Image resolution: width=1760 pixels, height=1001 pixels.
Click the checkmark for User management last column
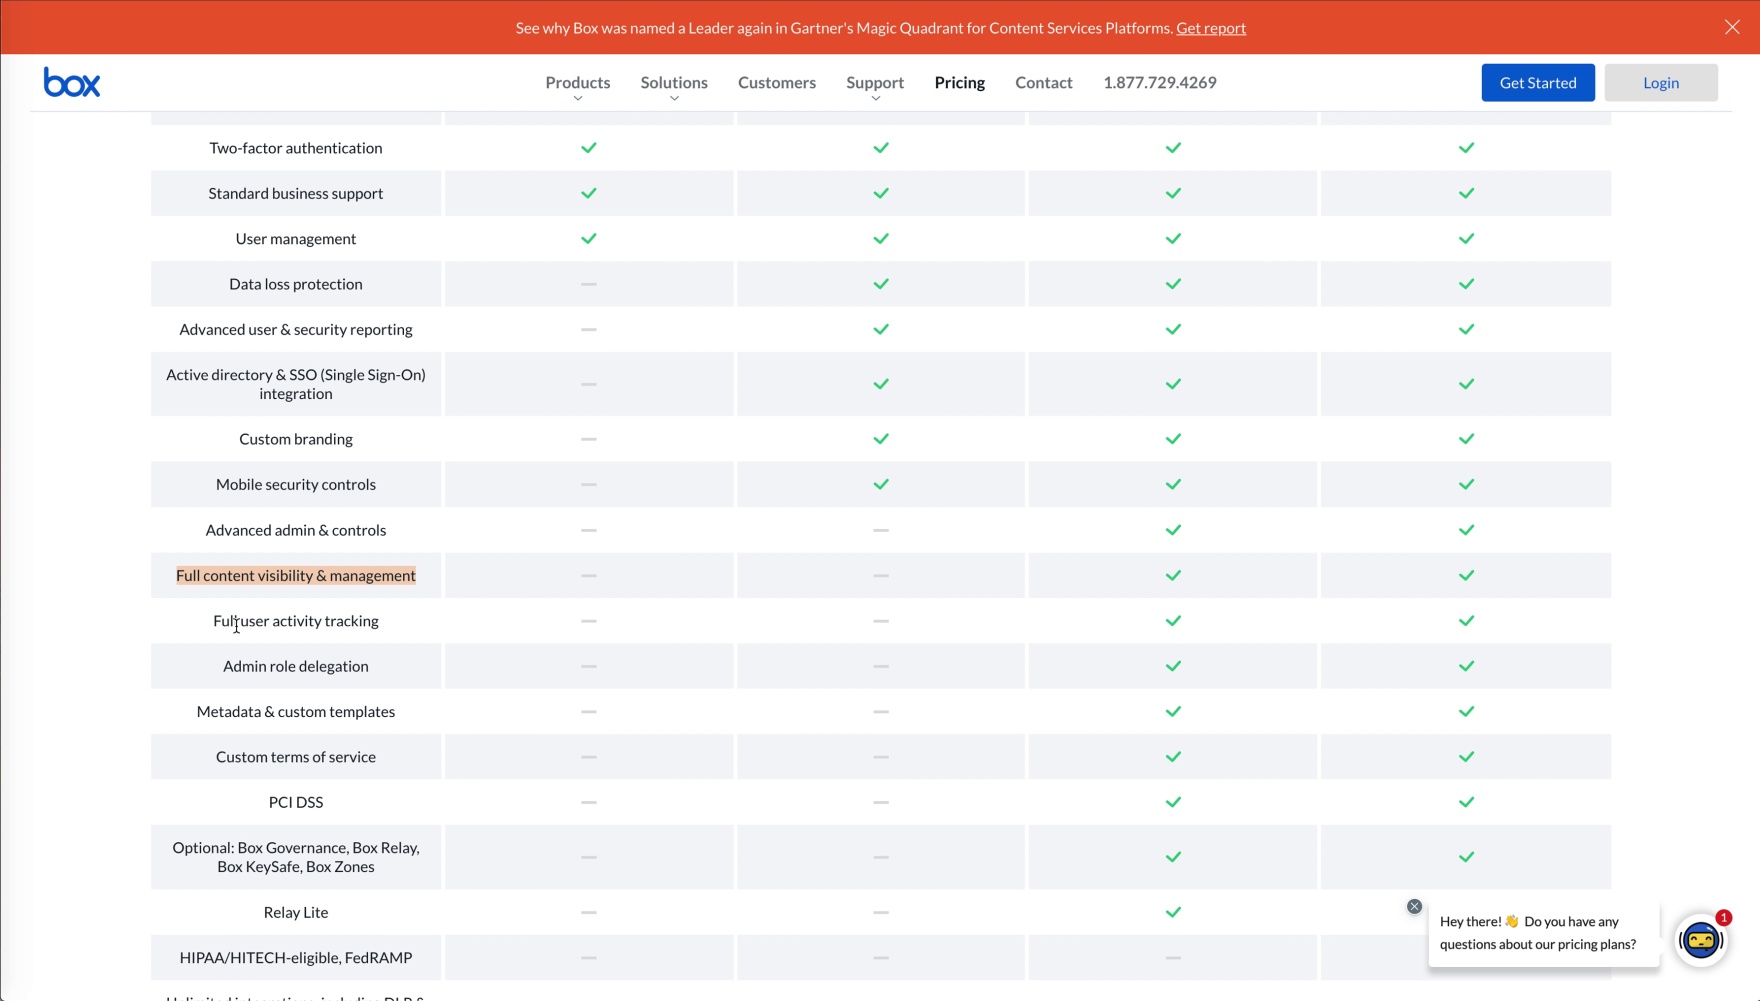pyautogui.click(x=1467, y=238)
